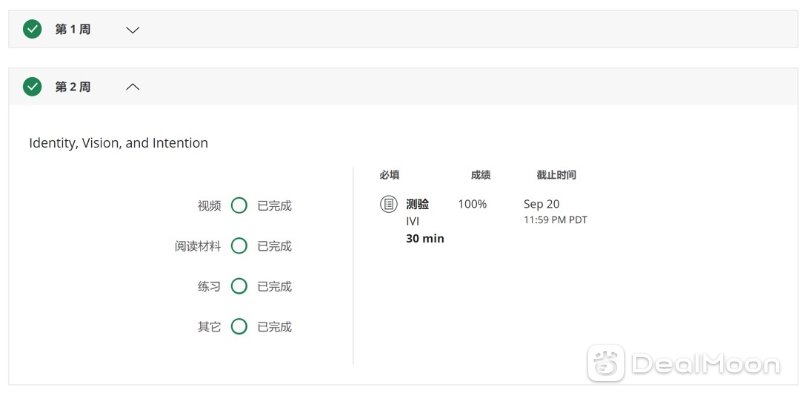Click the 阅读材料 category label

coord(198,246)
